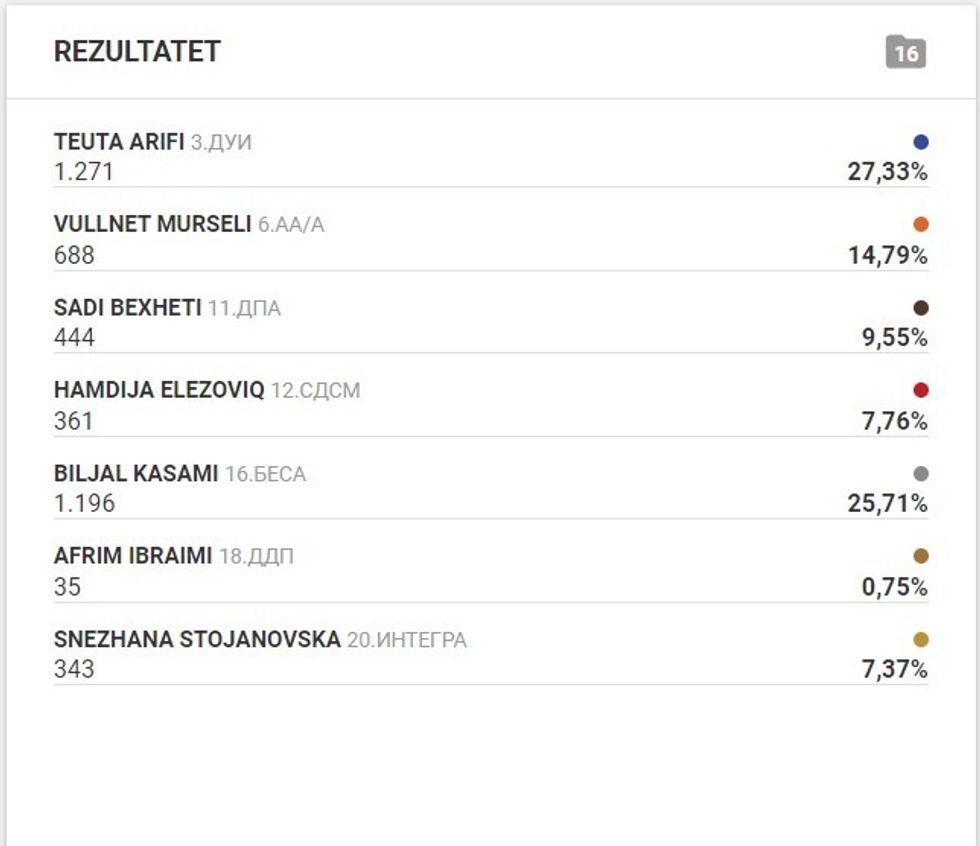Click the orange dot next to VULLNET MURSELI
The width and height of the screenshot is (980, 846).
click(x=920, y=224)
